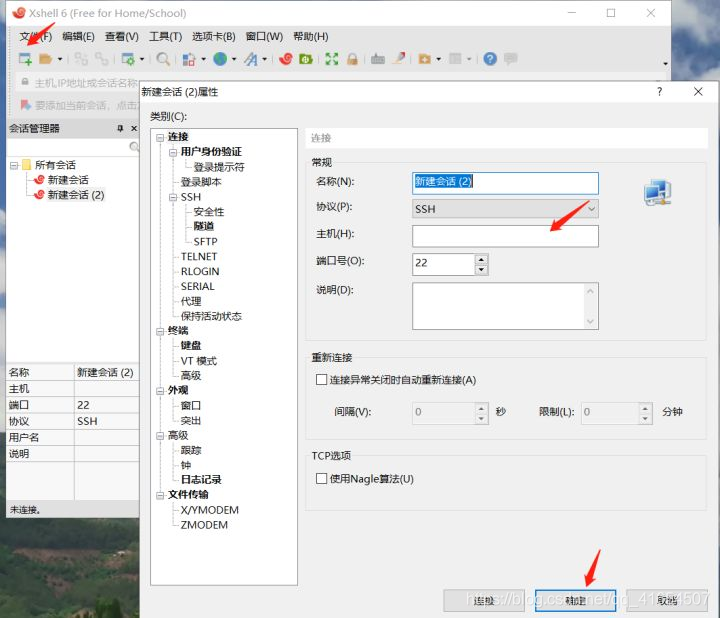Click the New Session toolbar icon
720x618 pixels.
(25, 59)
